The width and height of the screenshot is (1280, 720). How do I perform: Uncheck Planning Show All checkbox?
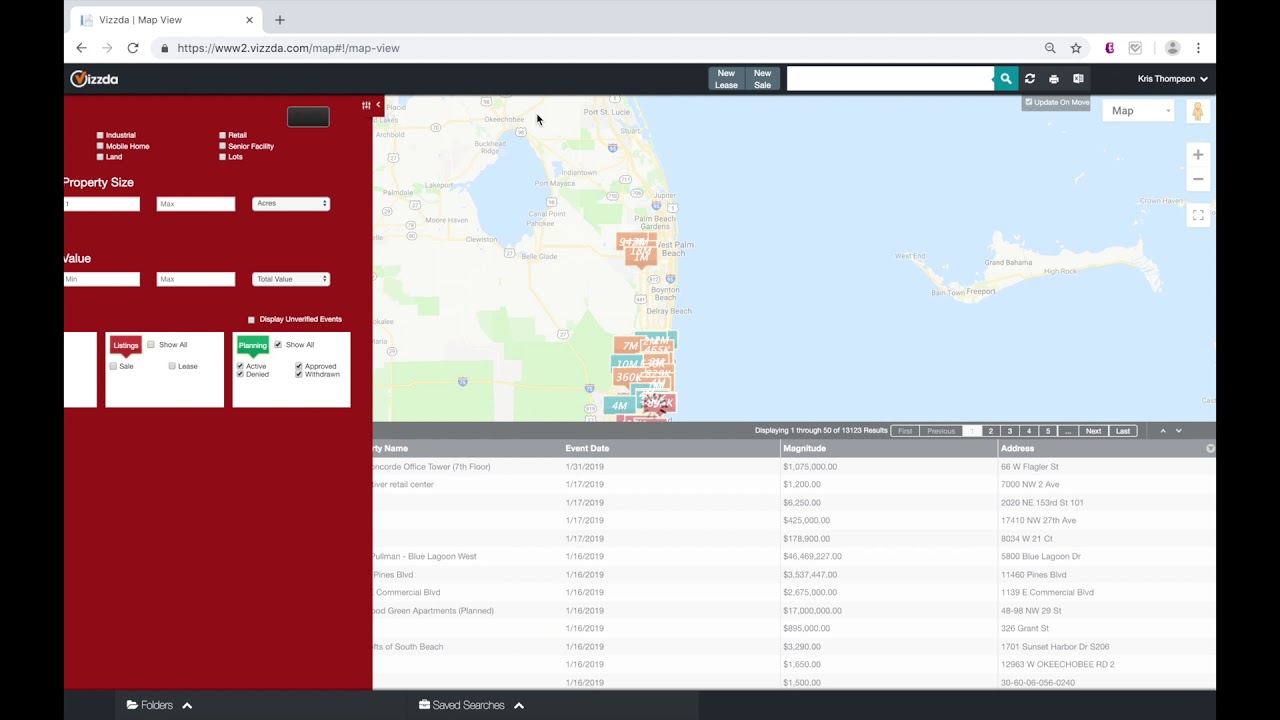point(278,345)
